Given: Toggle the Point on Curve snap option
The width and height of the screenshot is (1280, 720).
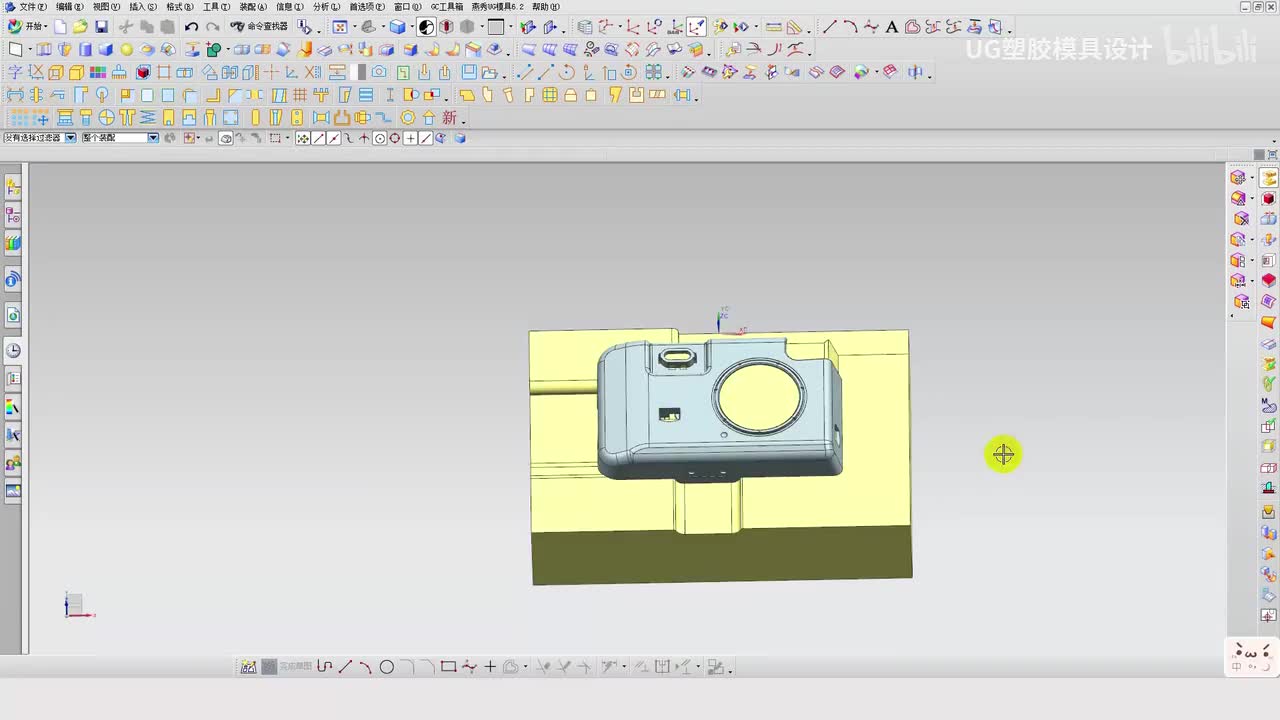Looking at the screenshot, I should (426, 138).
